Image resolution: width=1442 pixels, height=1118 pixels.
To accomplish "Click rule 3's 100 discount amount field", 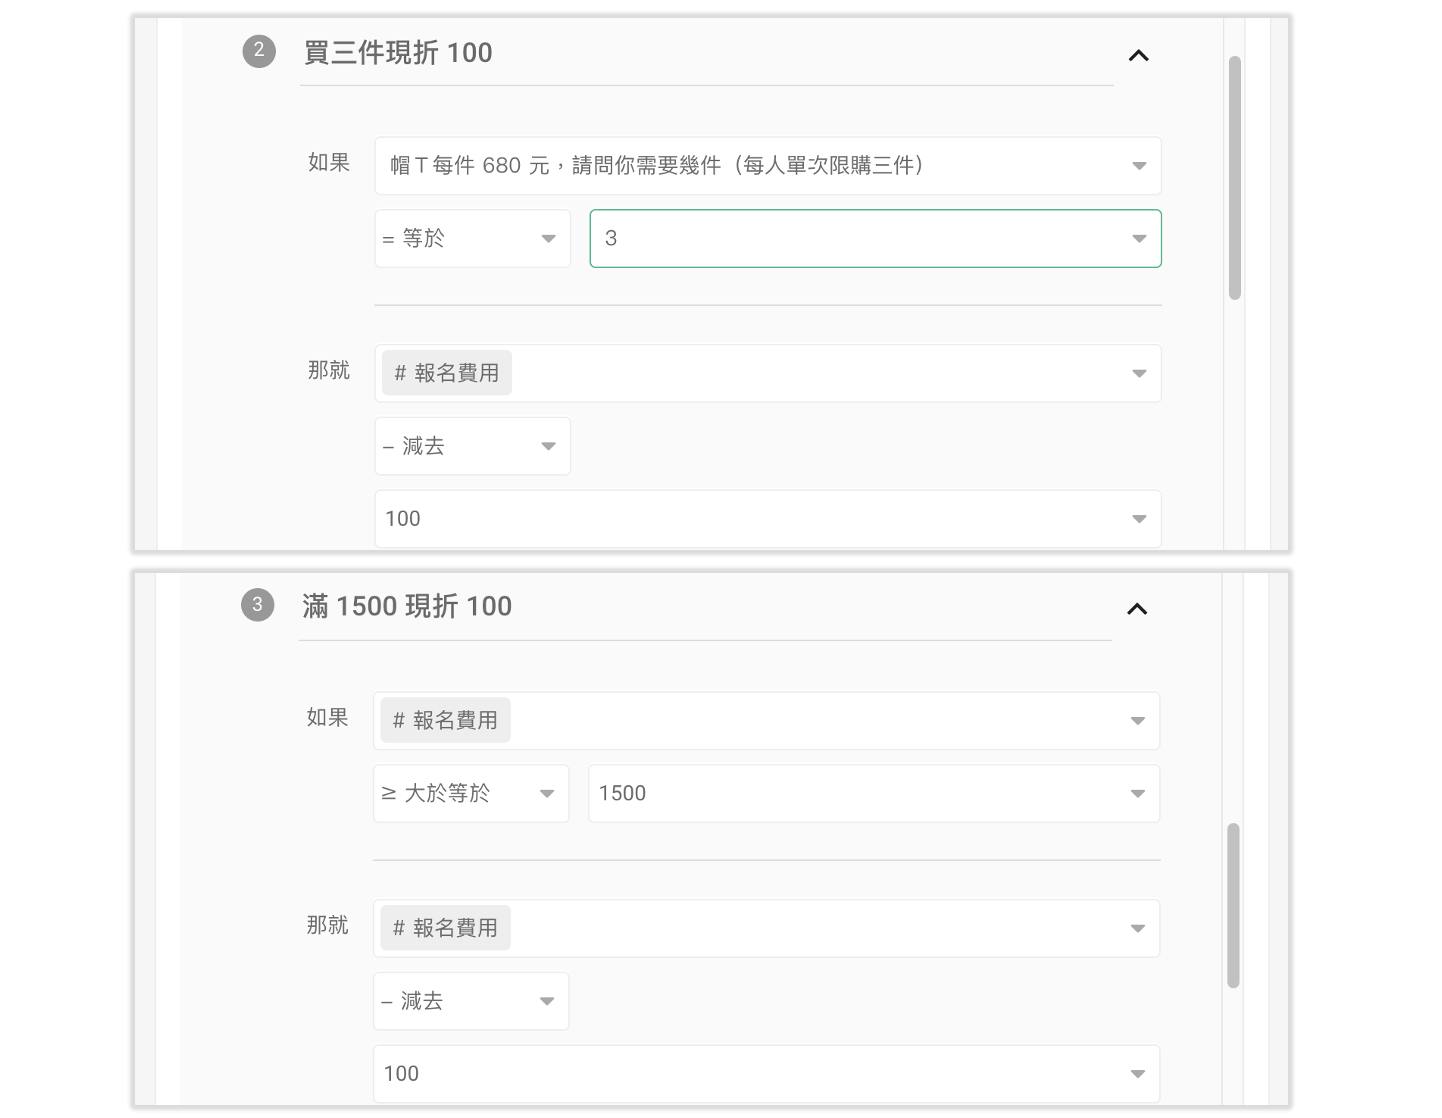I will pos(766,1074).
